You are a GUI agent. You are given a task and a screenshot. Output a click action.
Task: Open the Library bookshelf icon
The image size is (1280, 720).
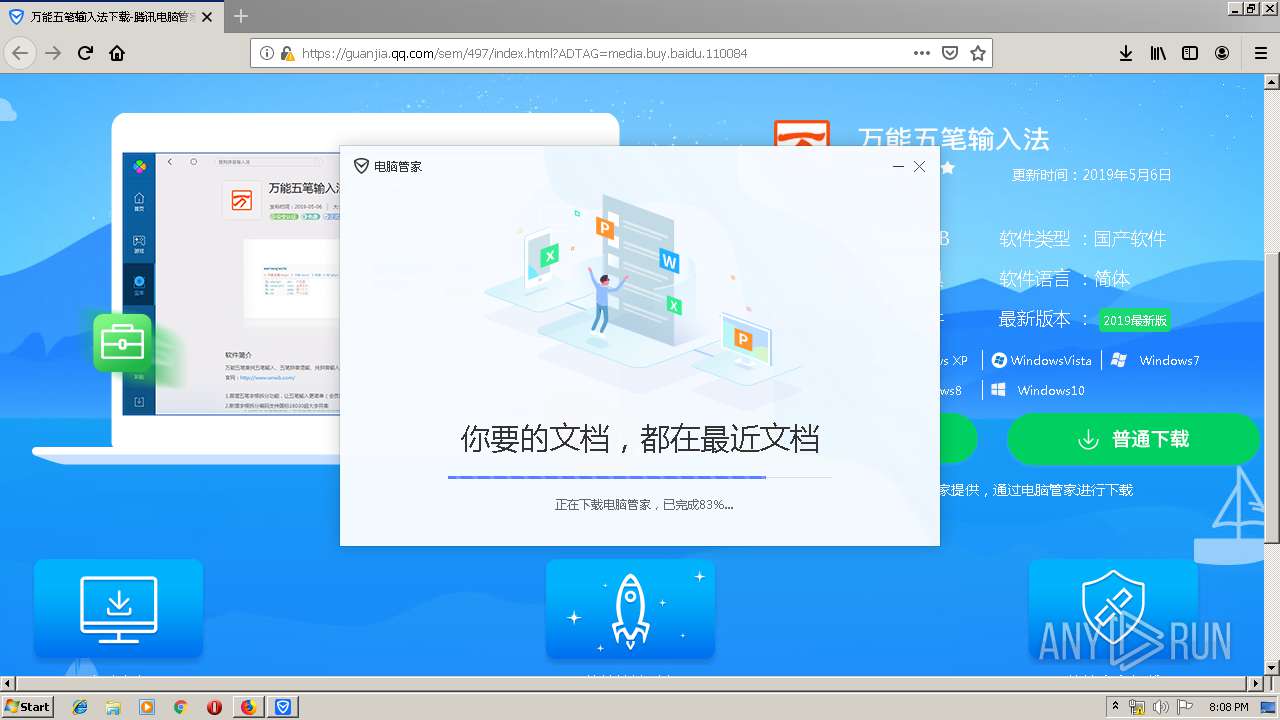[x=1158, y=53]
